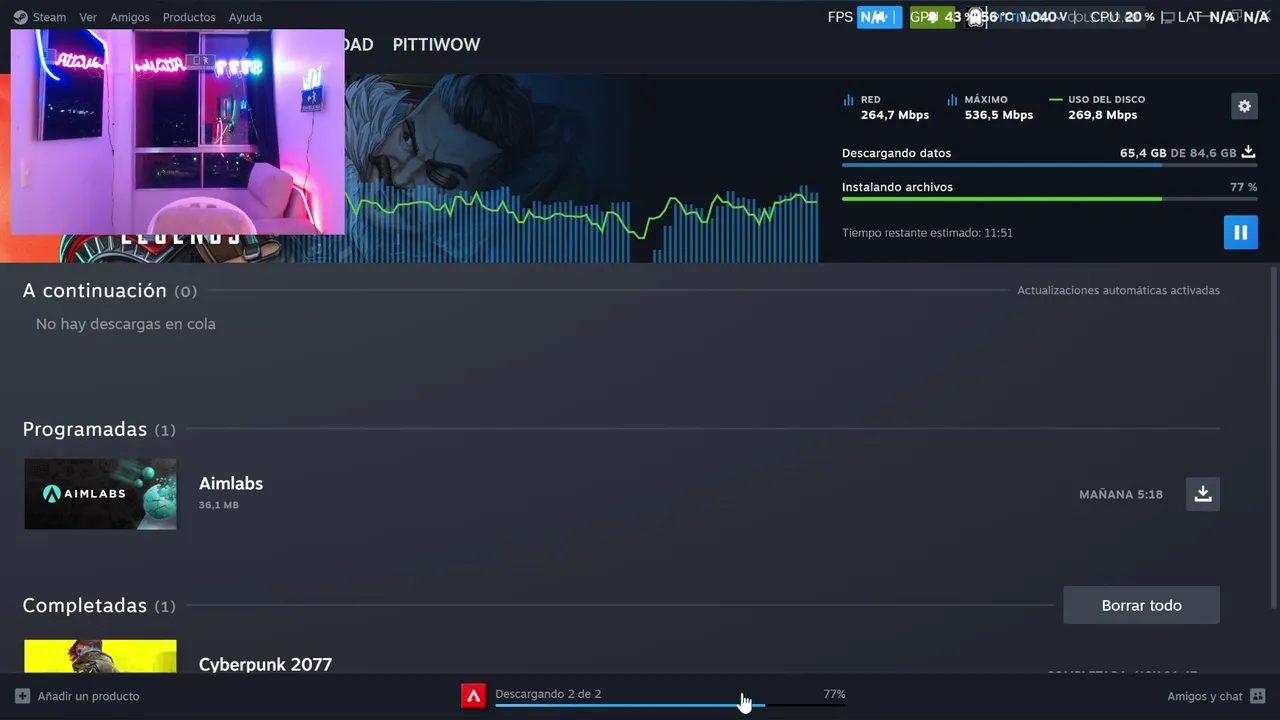
Task: Click the 'Completadas' section heading
Action: pos(85,606)
